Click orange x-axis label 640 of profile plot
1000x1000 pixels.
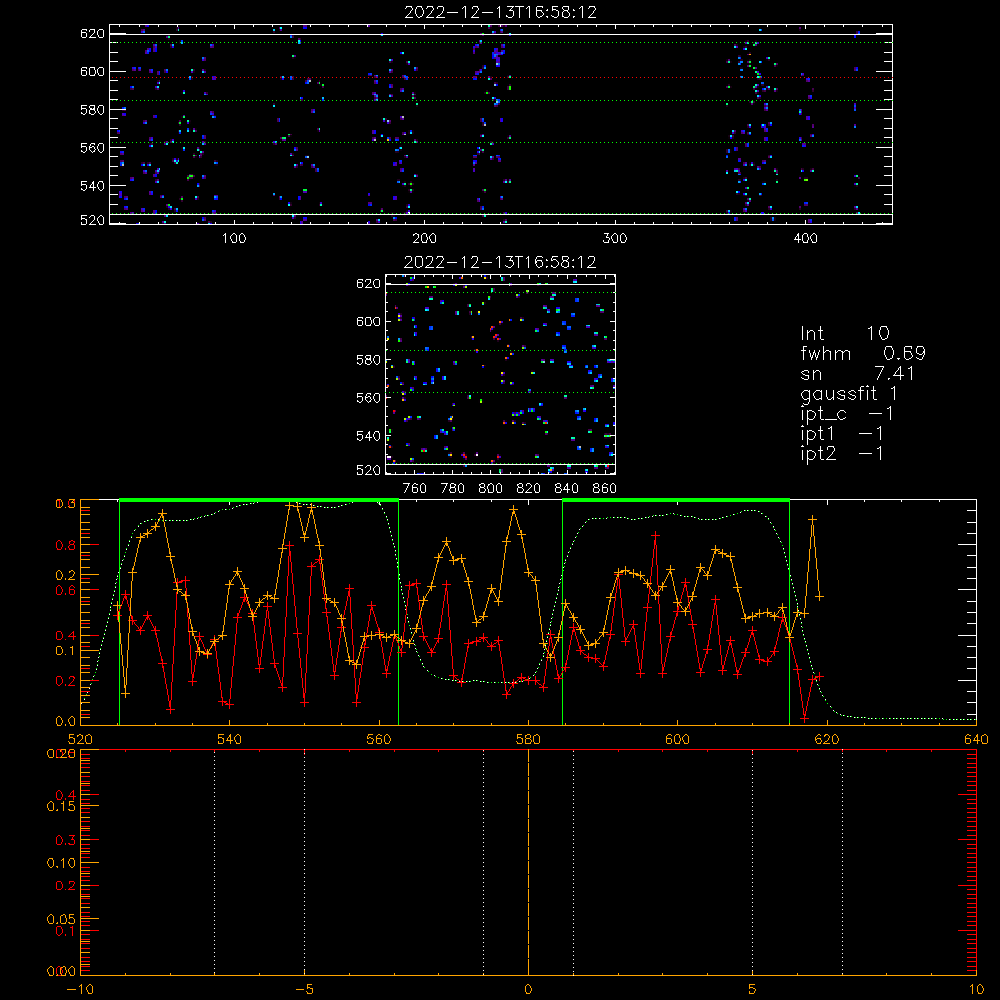pyautogui.click(x=976, y=739)
